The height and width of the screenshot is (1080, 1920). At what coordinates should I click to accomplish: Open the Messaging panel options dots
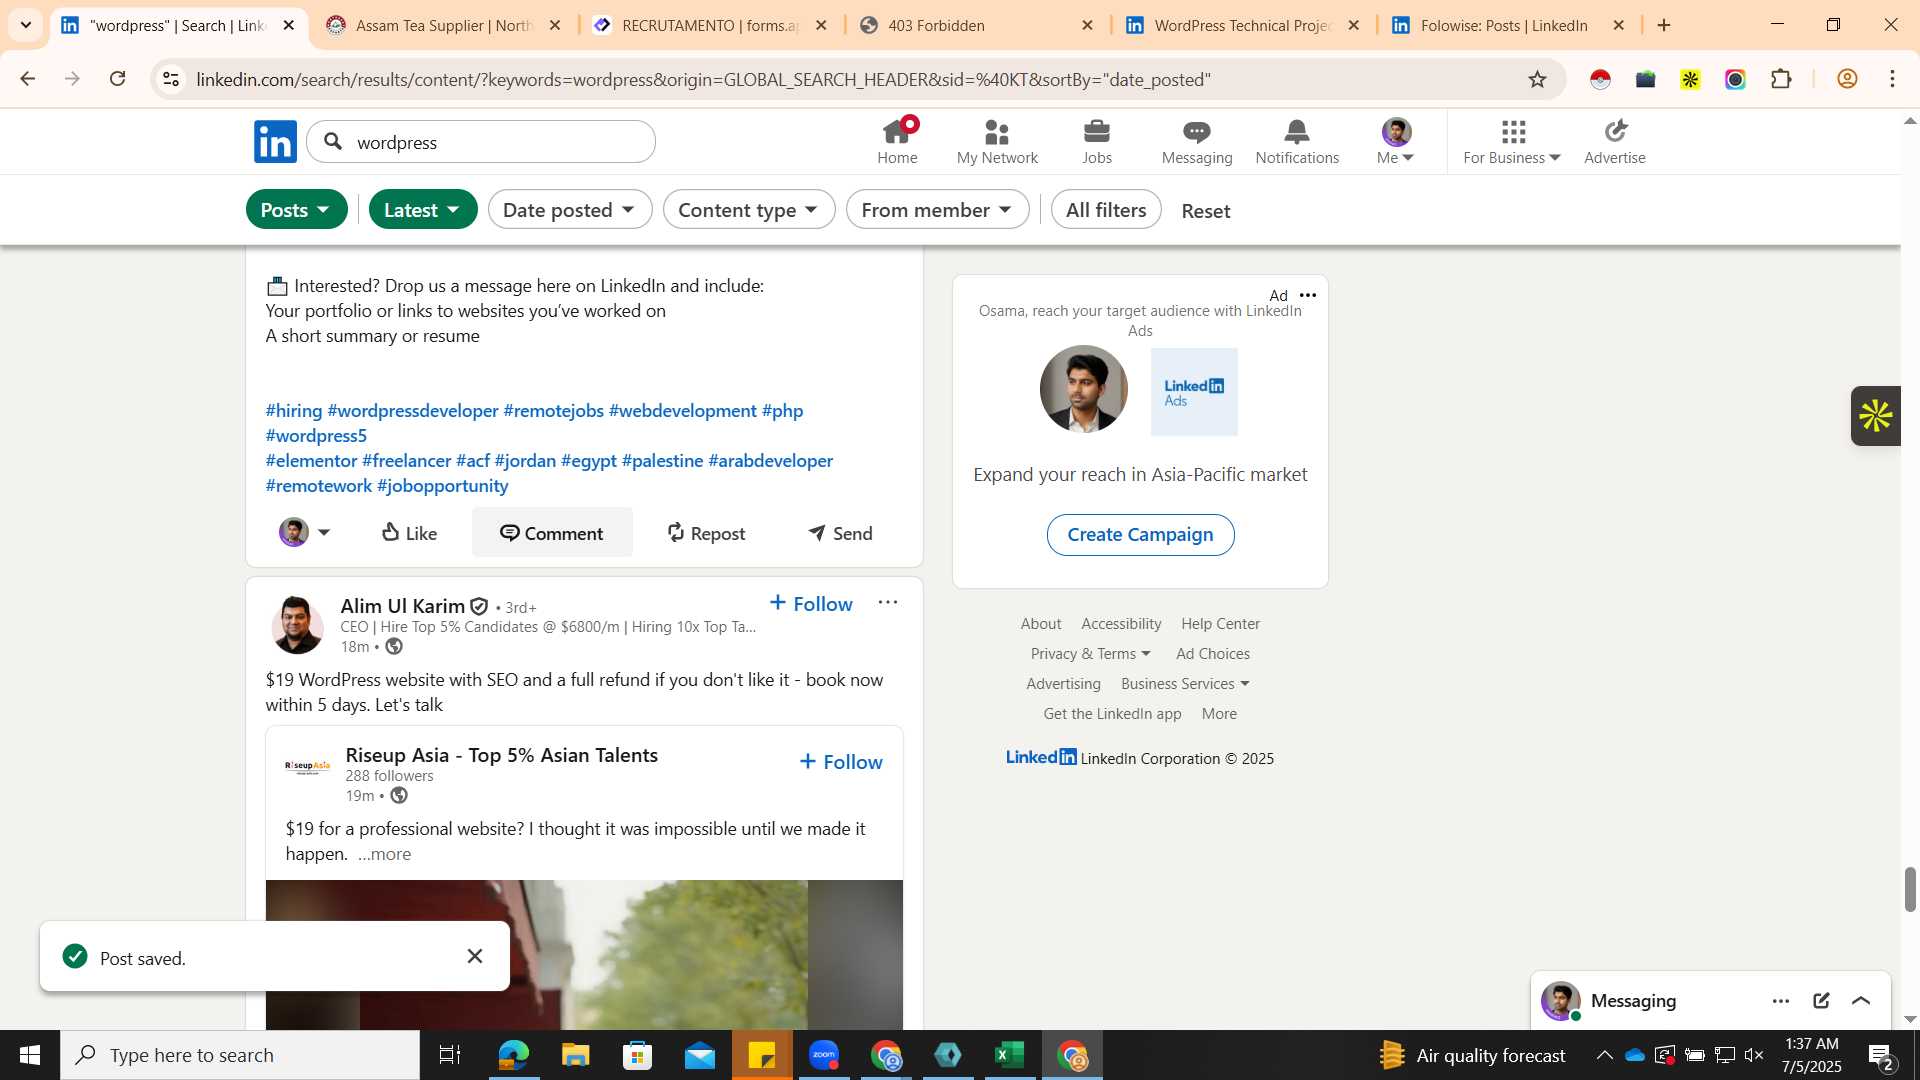1781,1001
